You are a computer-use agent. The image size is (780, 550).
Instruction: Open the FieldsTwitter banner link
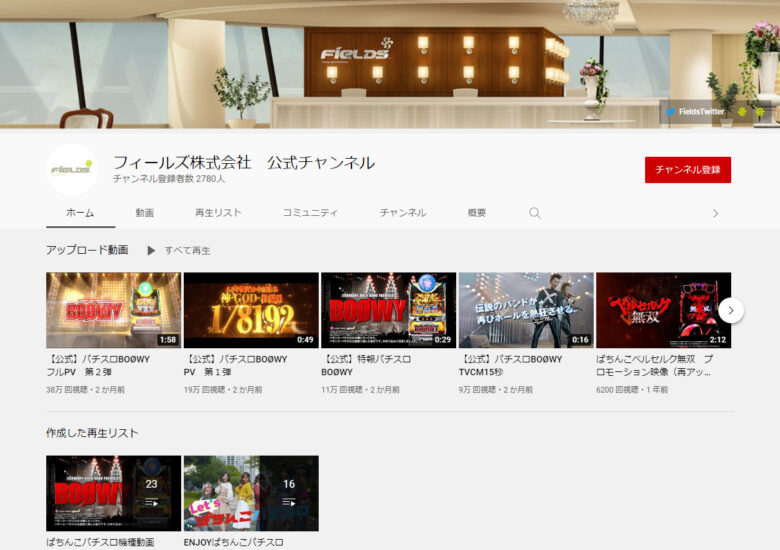pos(695,112)
